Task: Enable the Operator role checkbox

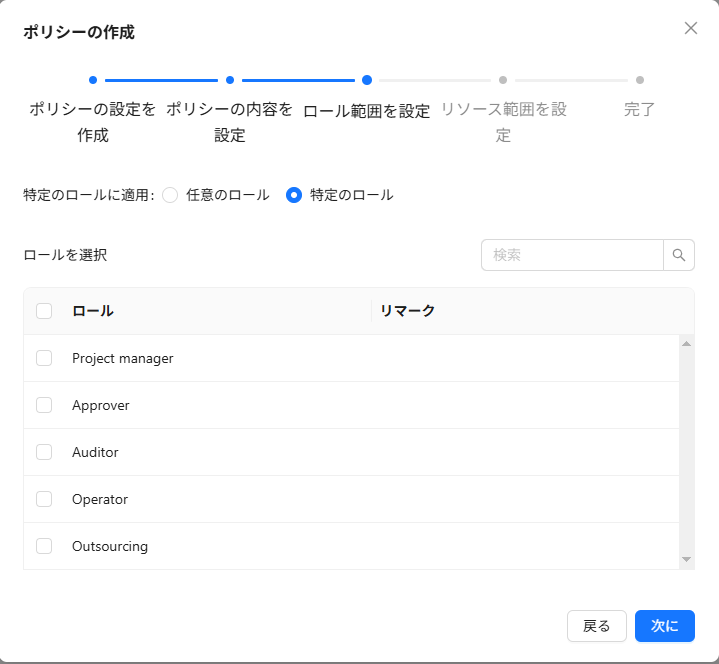Action: [44, 499]
